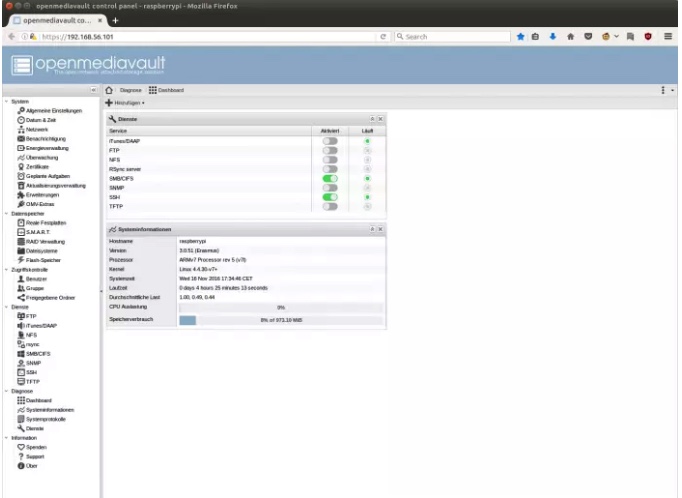Screen dimensions: 682x498
Task: Open Dateisysteme page
Action: point(37,251)
